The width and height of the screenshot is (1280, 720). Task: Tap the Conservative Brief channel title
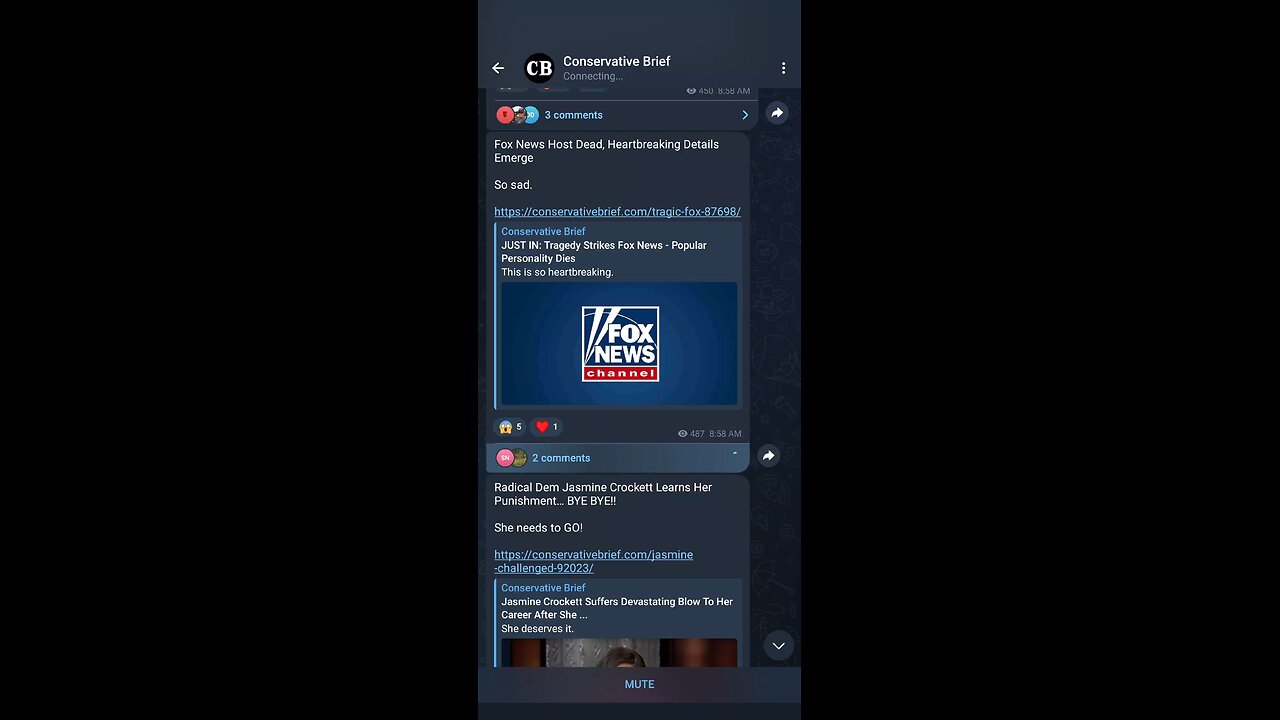tap(616, 61)
